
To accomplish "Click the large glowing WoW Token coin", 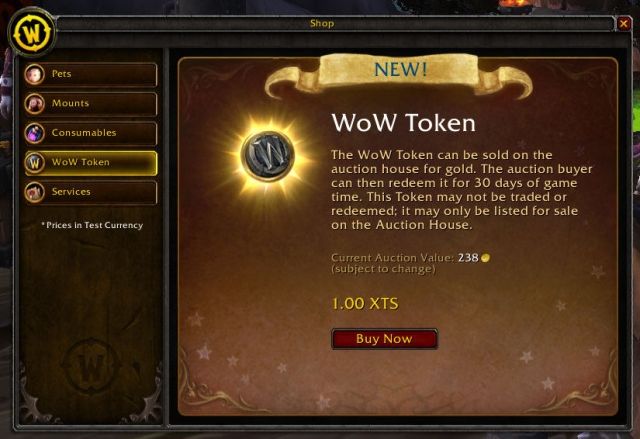I will (267, 154).
